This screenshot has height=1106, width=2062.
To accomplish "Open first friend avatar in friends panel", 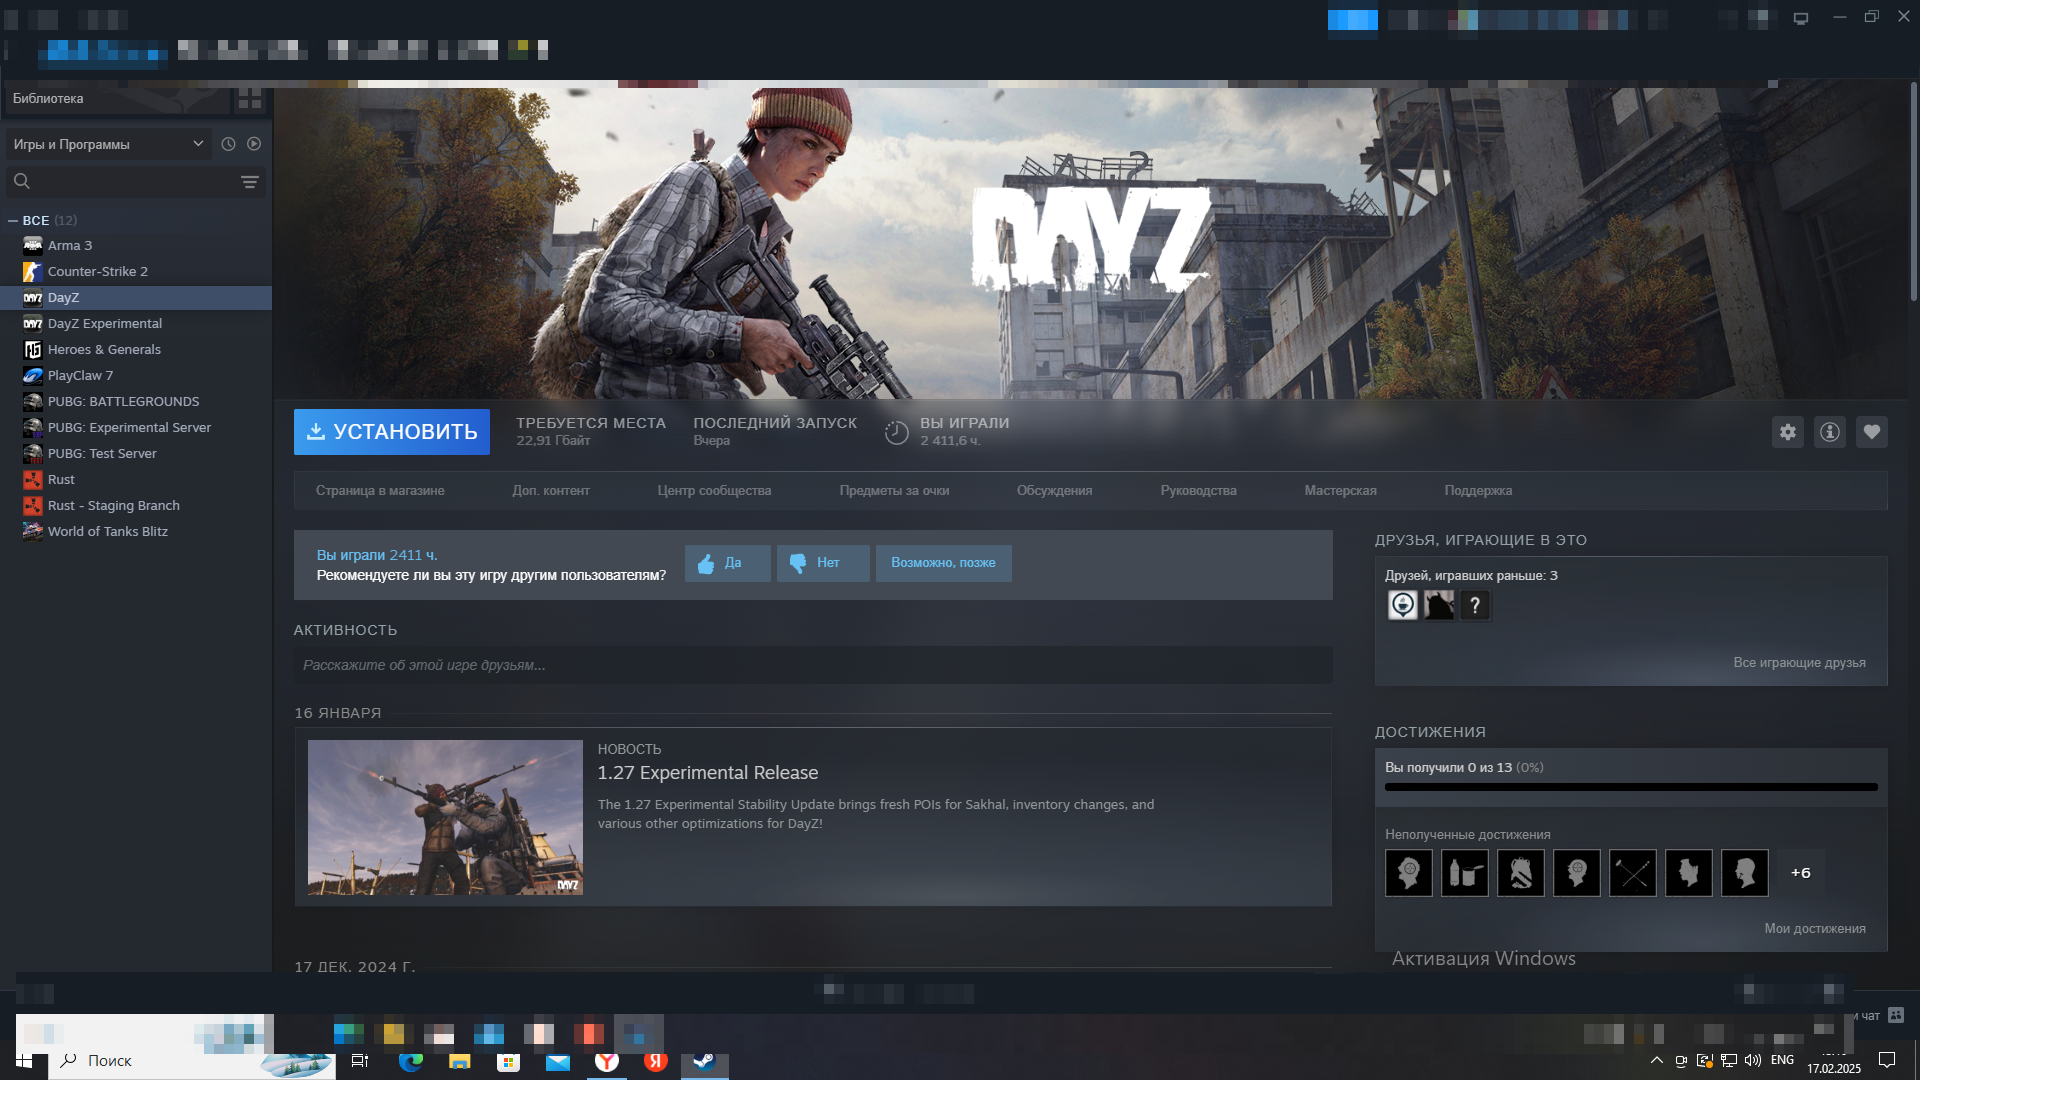I will click(x=1403, y=605).
